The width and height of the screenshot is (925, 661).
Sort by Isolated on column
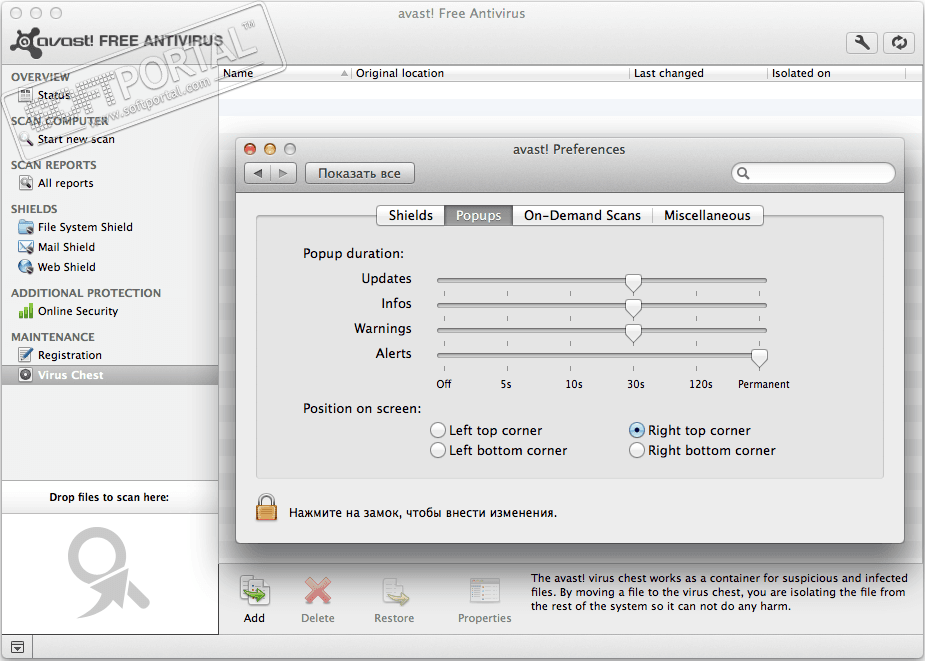(x=837, y=73)
